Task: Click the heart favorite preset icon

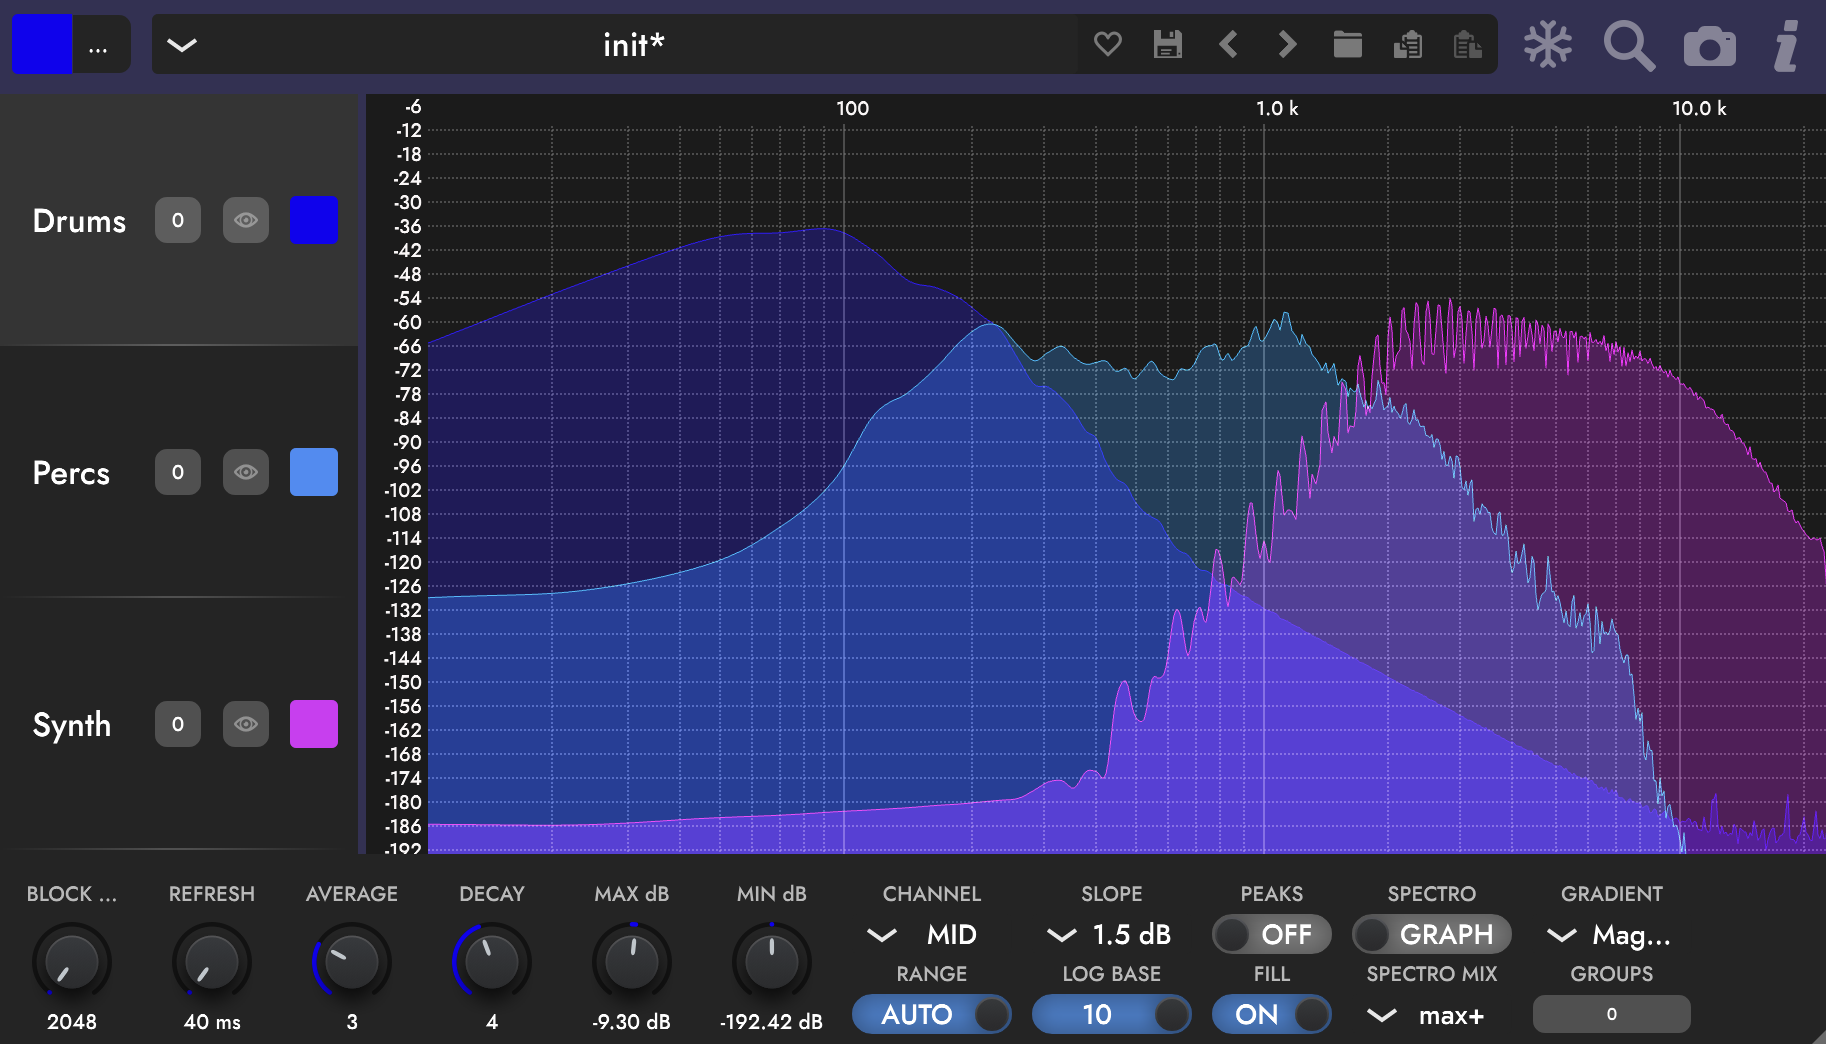Action: (x=1107, y=44)
